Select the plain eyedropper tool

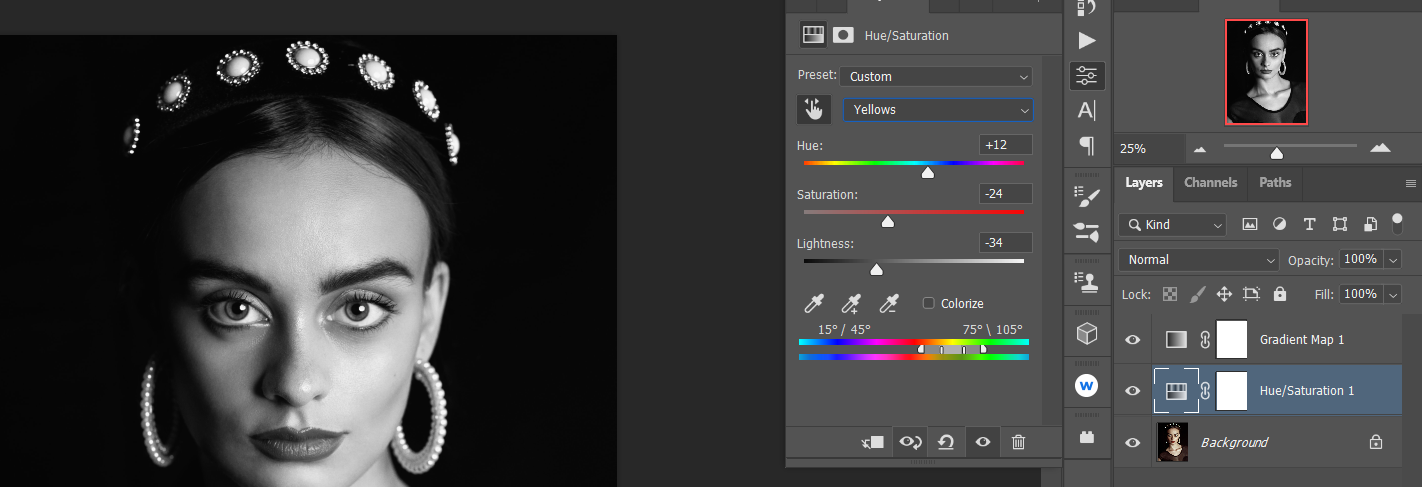[815, 303]
